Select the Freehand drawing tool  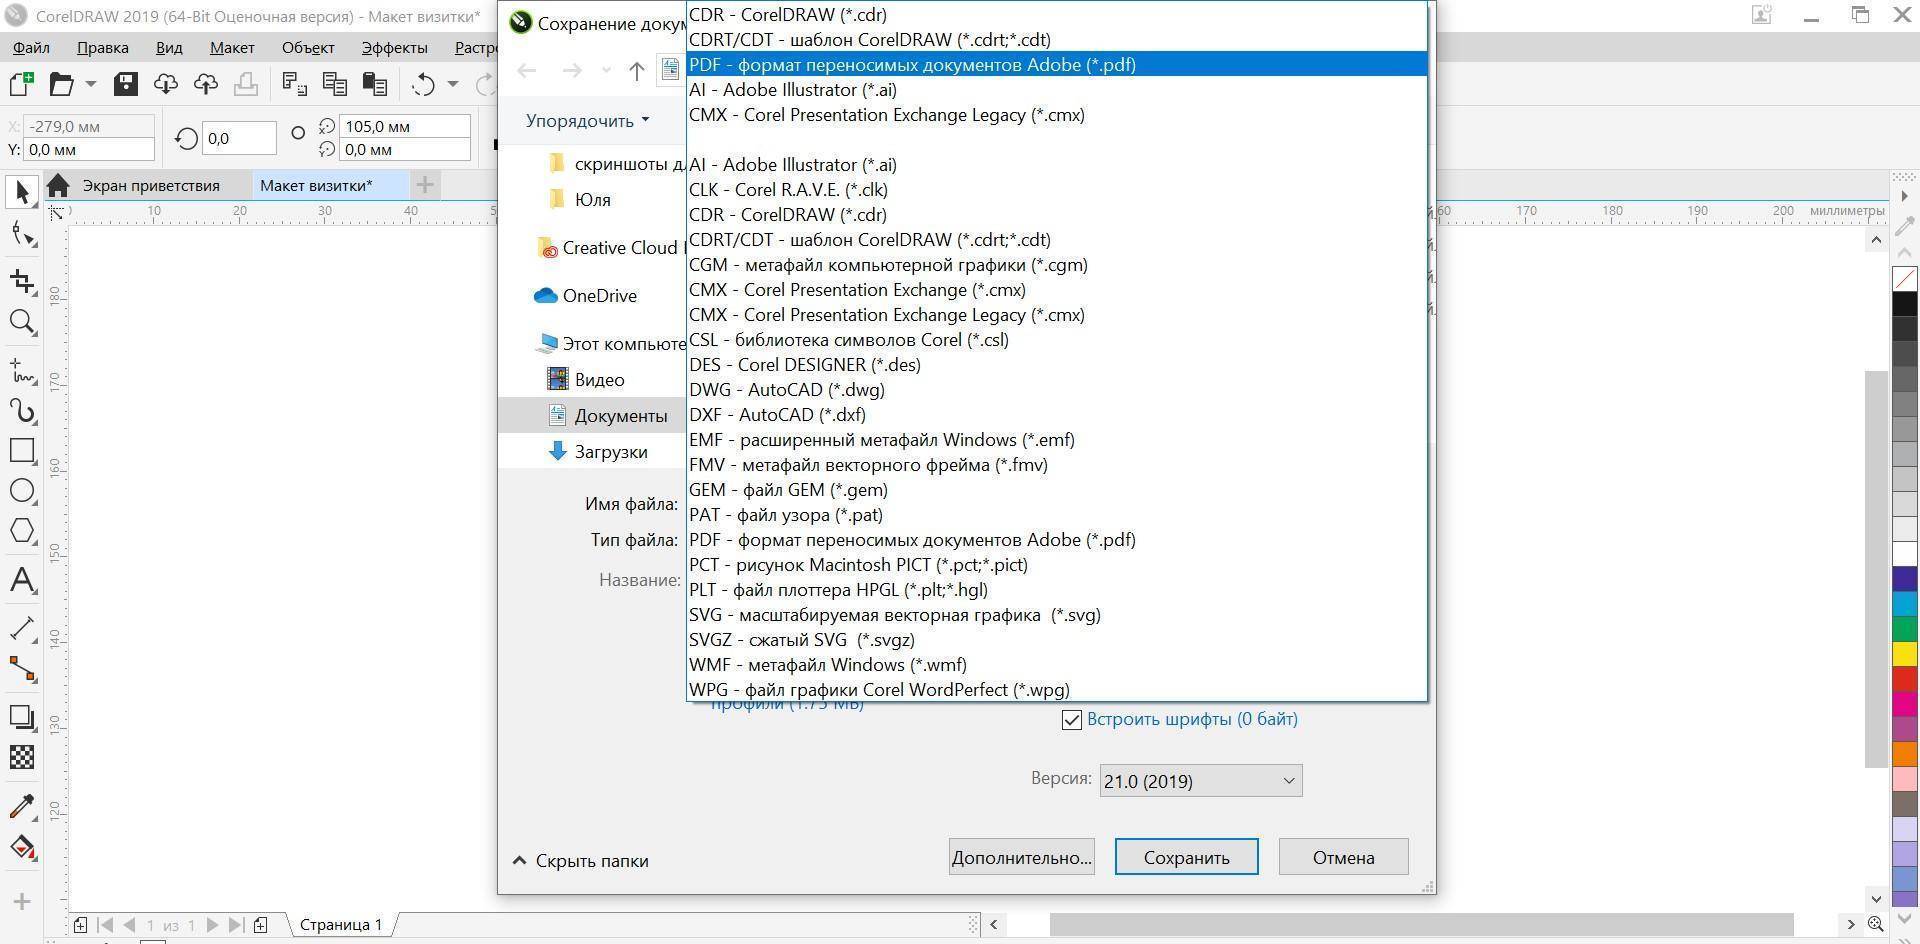(x=22, y=371)
